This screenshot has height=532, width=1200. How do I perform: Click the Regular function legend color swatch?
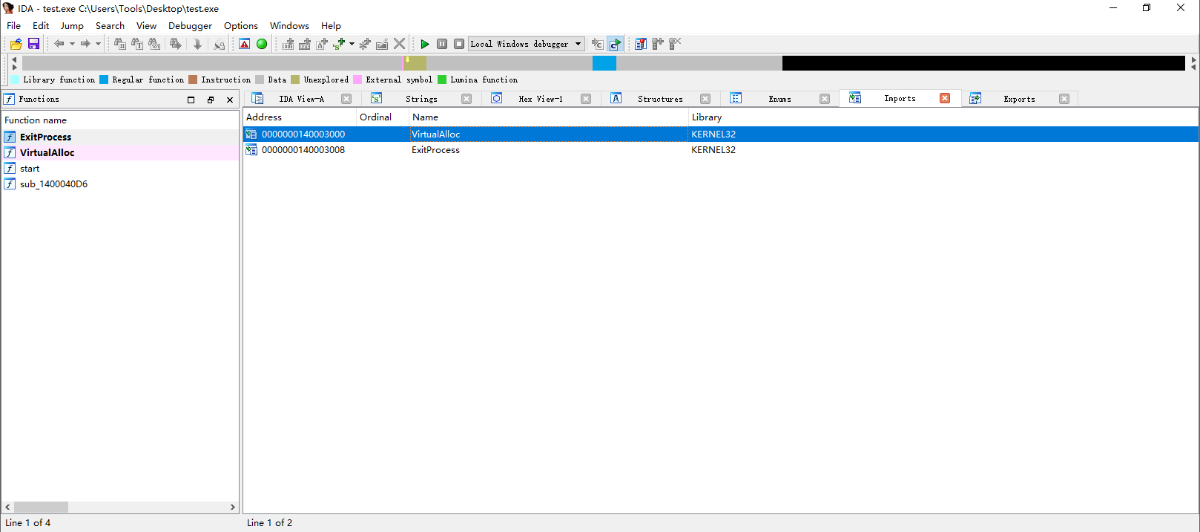pyautogui.click(x=103, y=80)
